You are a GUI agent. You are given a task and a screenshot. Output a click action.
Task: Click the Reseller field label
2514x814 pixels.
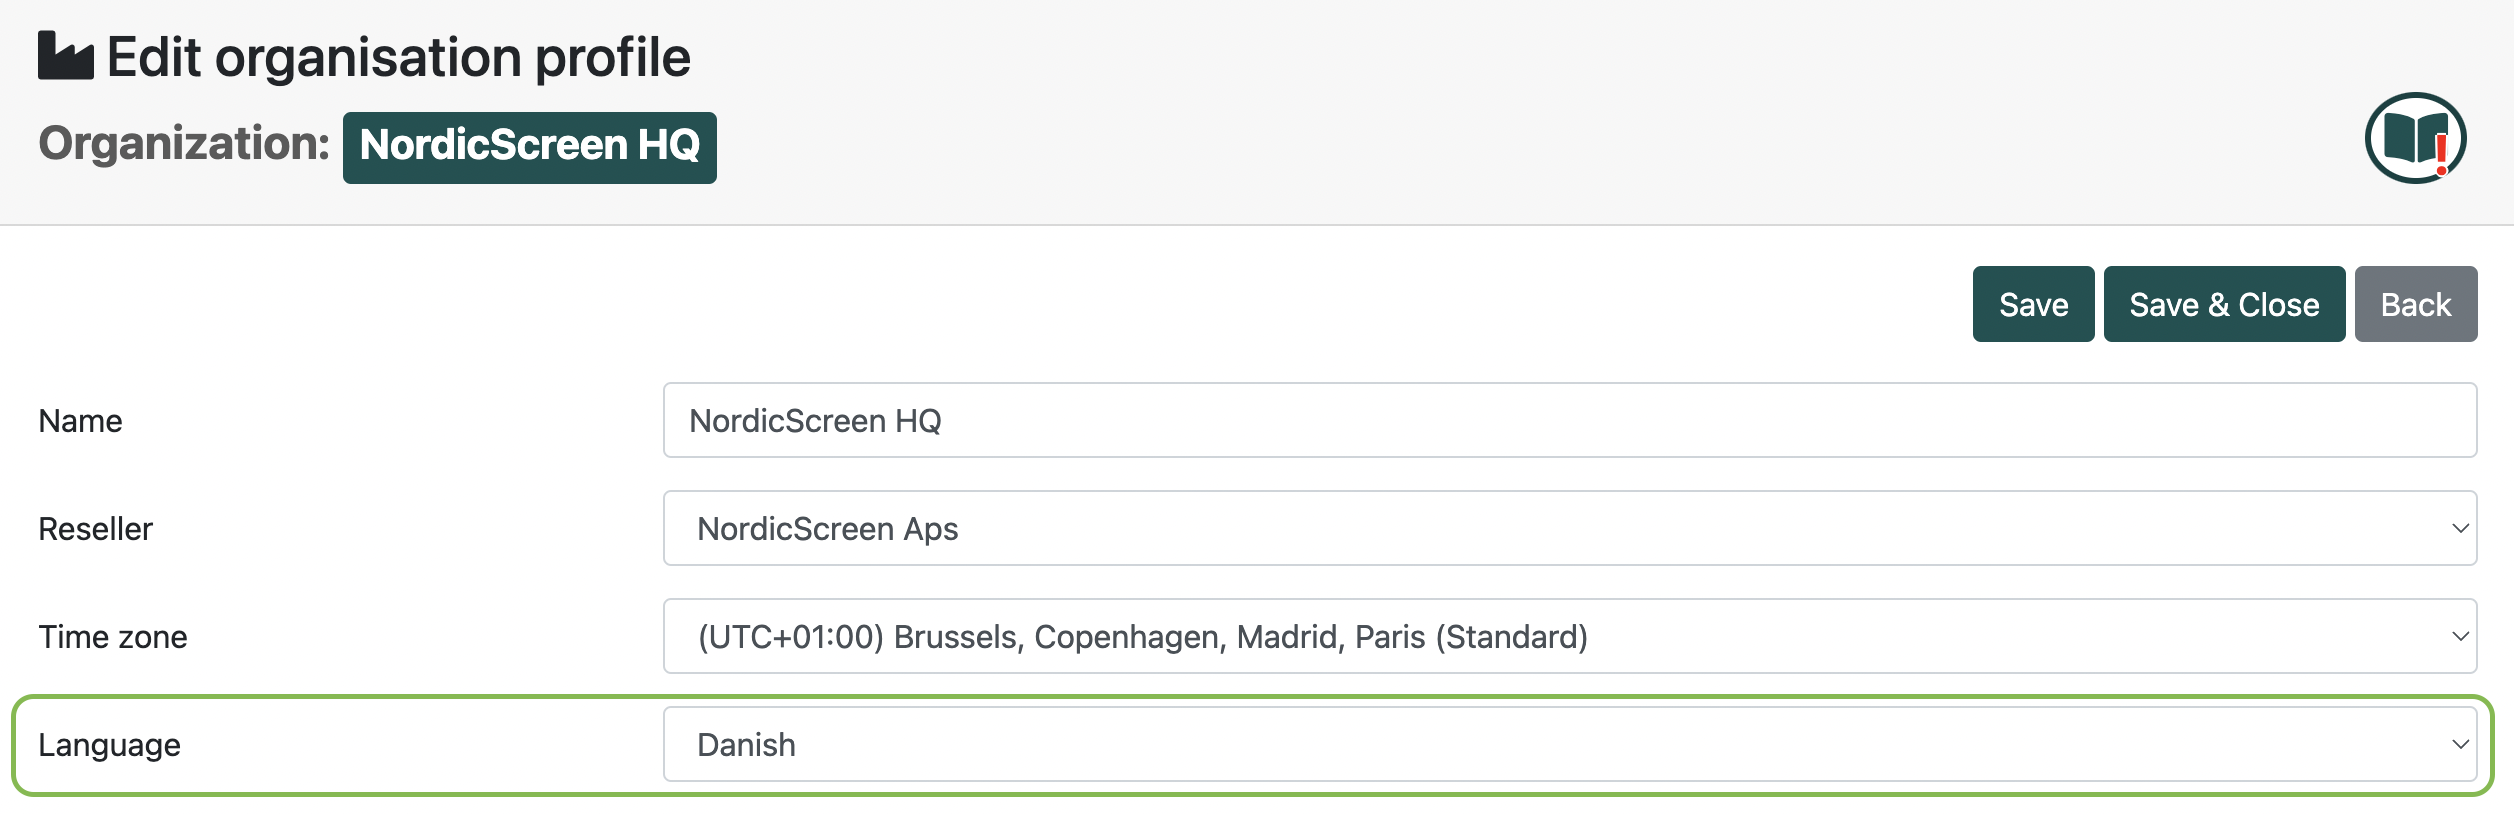click(95, 529)
